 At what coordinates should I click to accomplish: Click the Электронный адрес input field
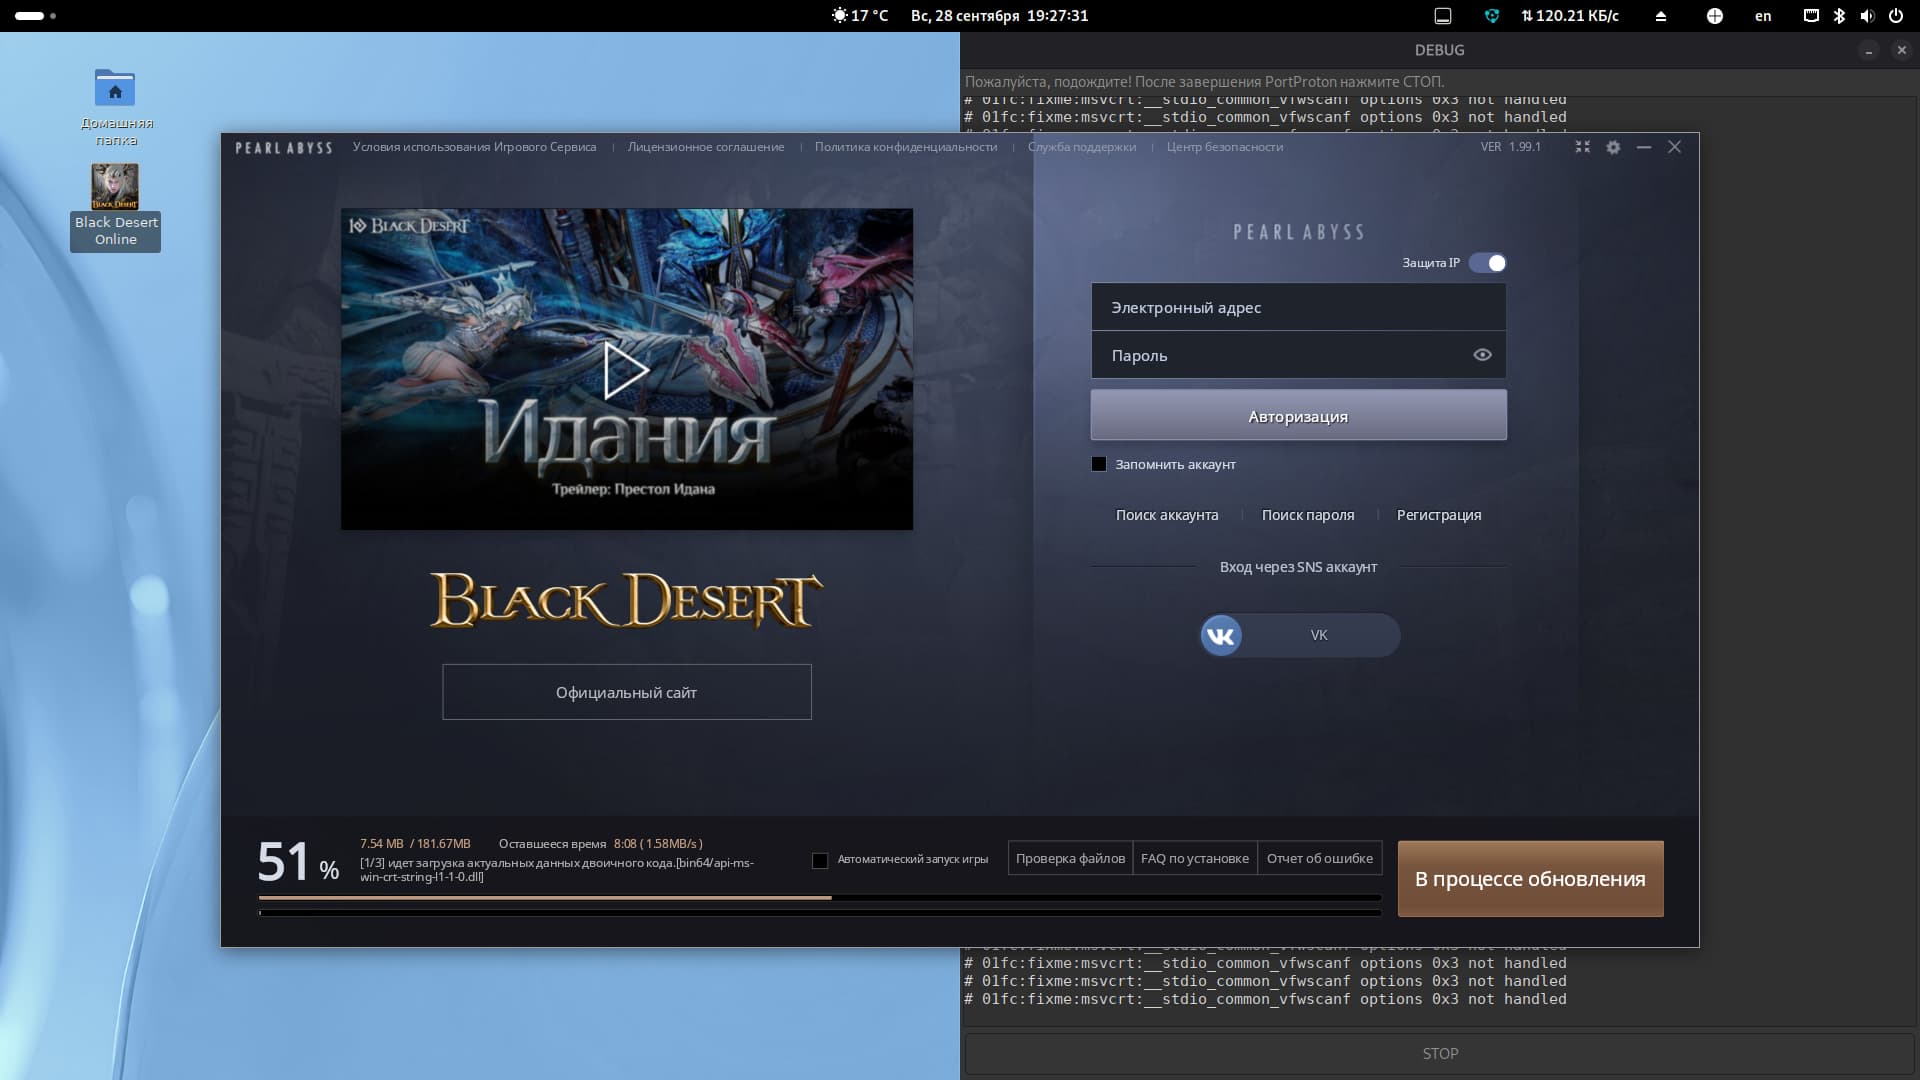[1298, 307]
